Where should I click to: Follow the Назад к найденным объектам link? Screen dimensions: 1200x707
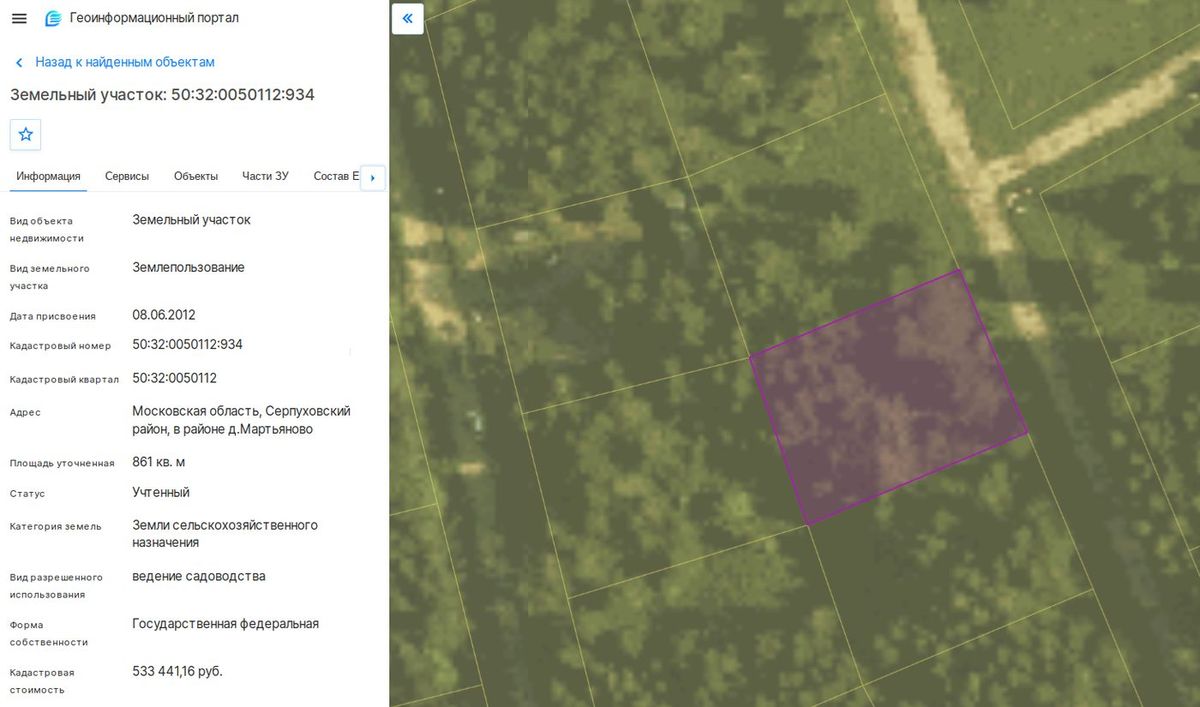(x=125, y=62)
